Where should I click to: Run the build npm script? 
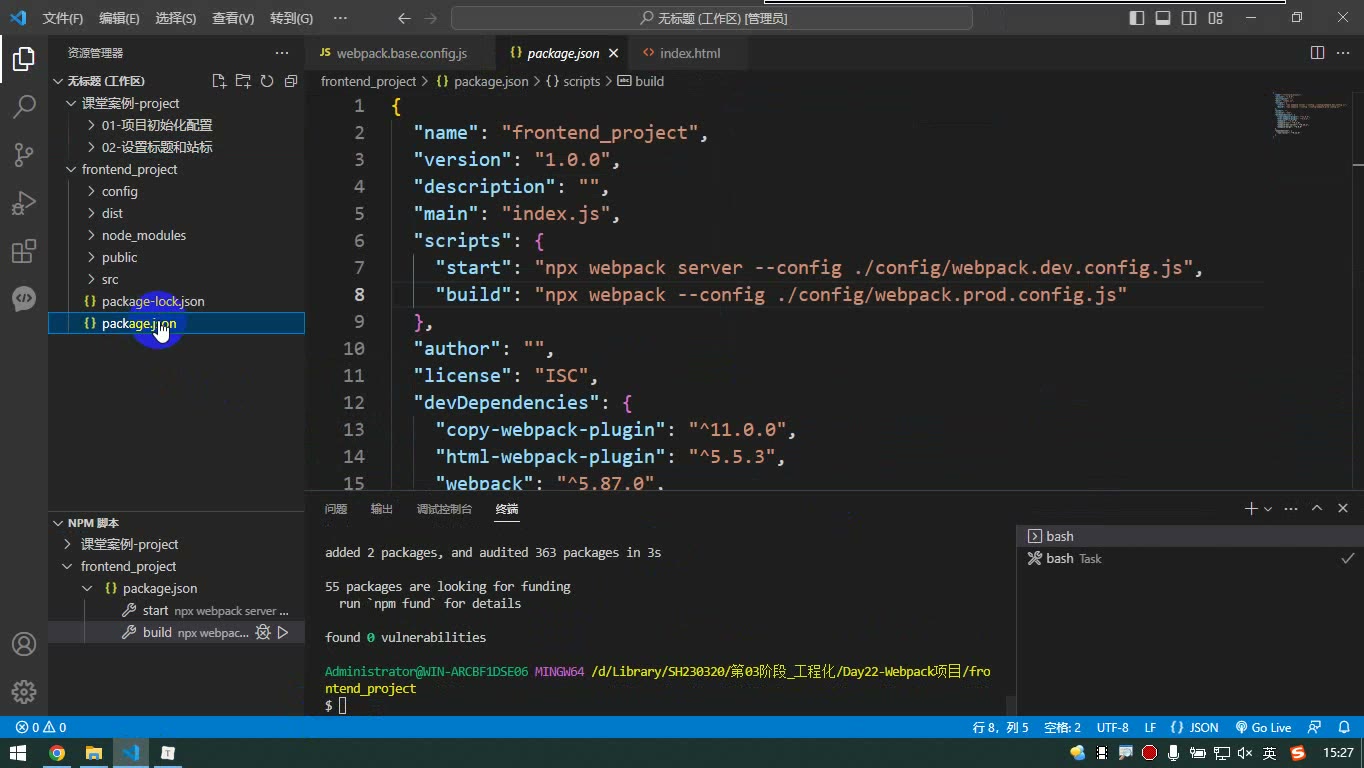point(283,632)
